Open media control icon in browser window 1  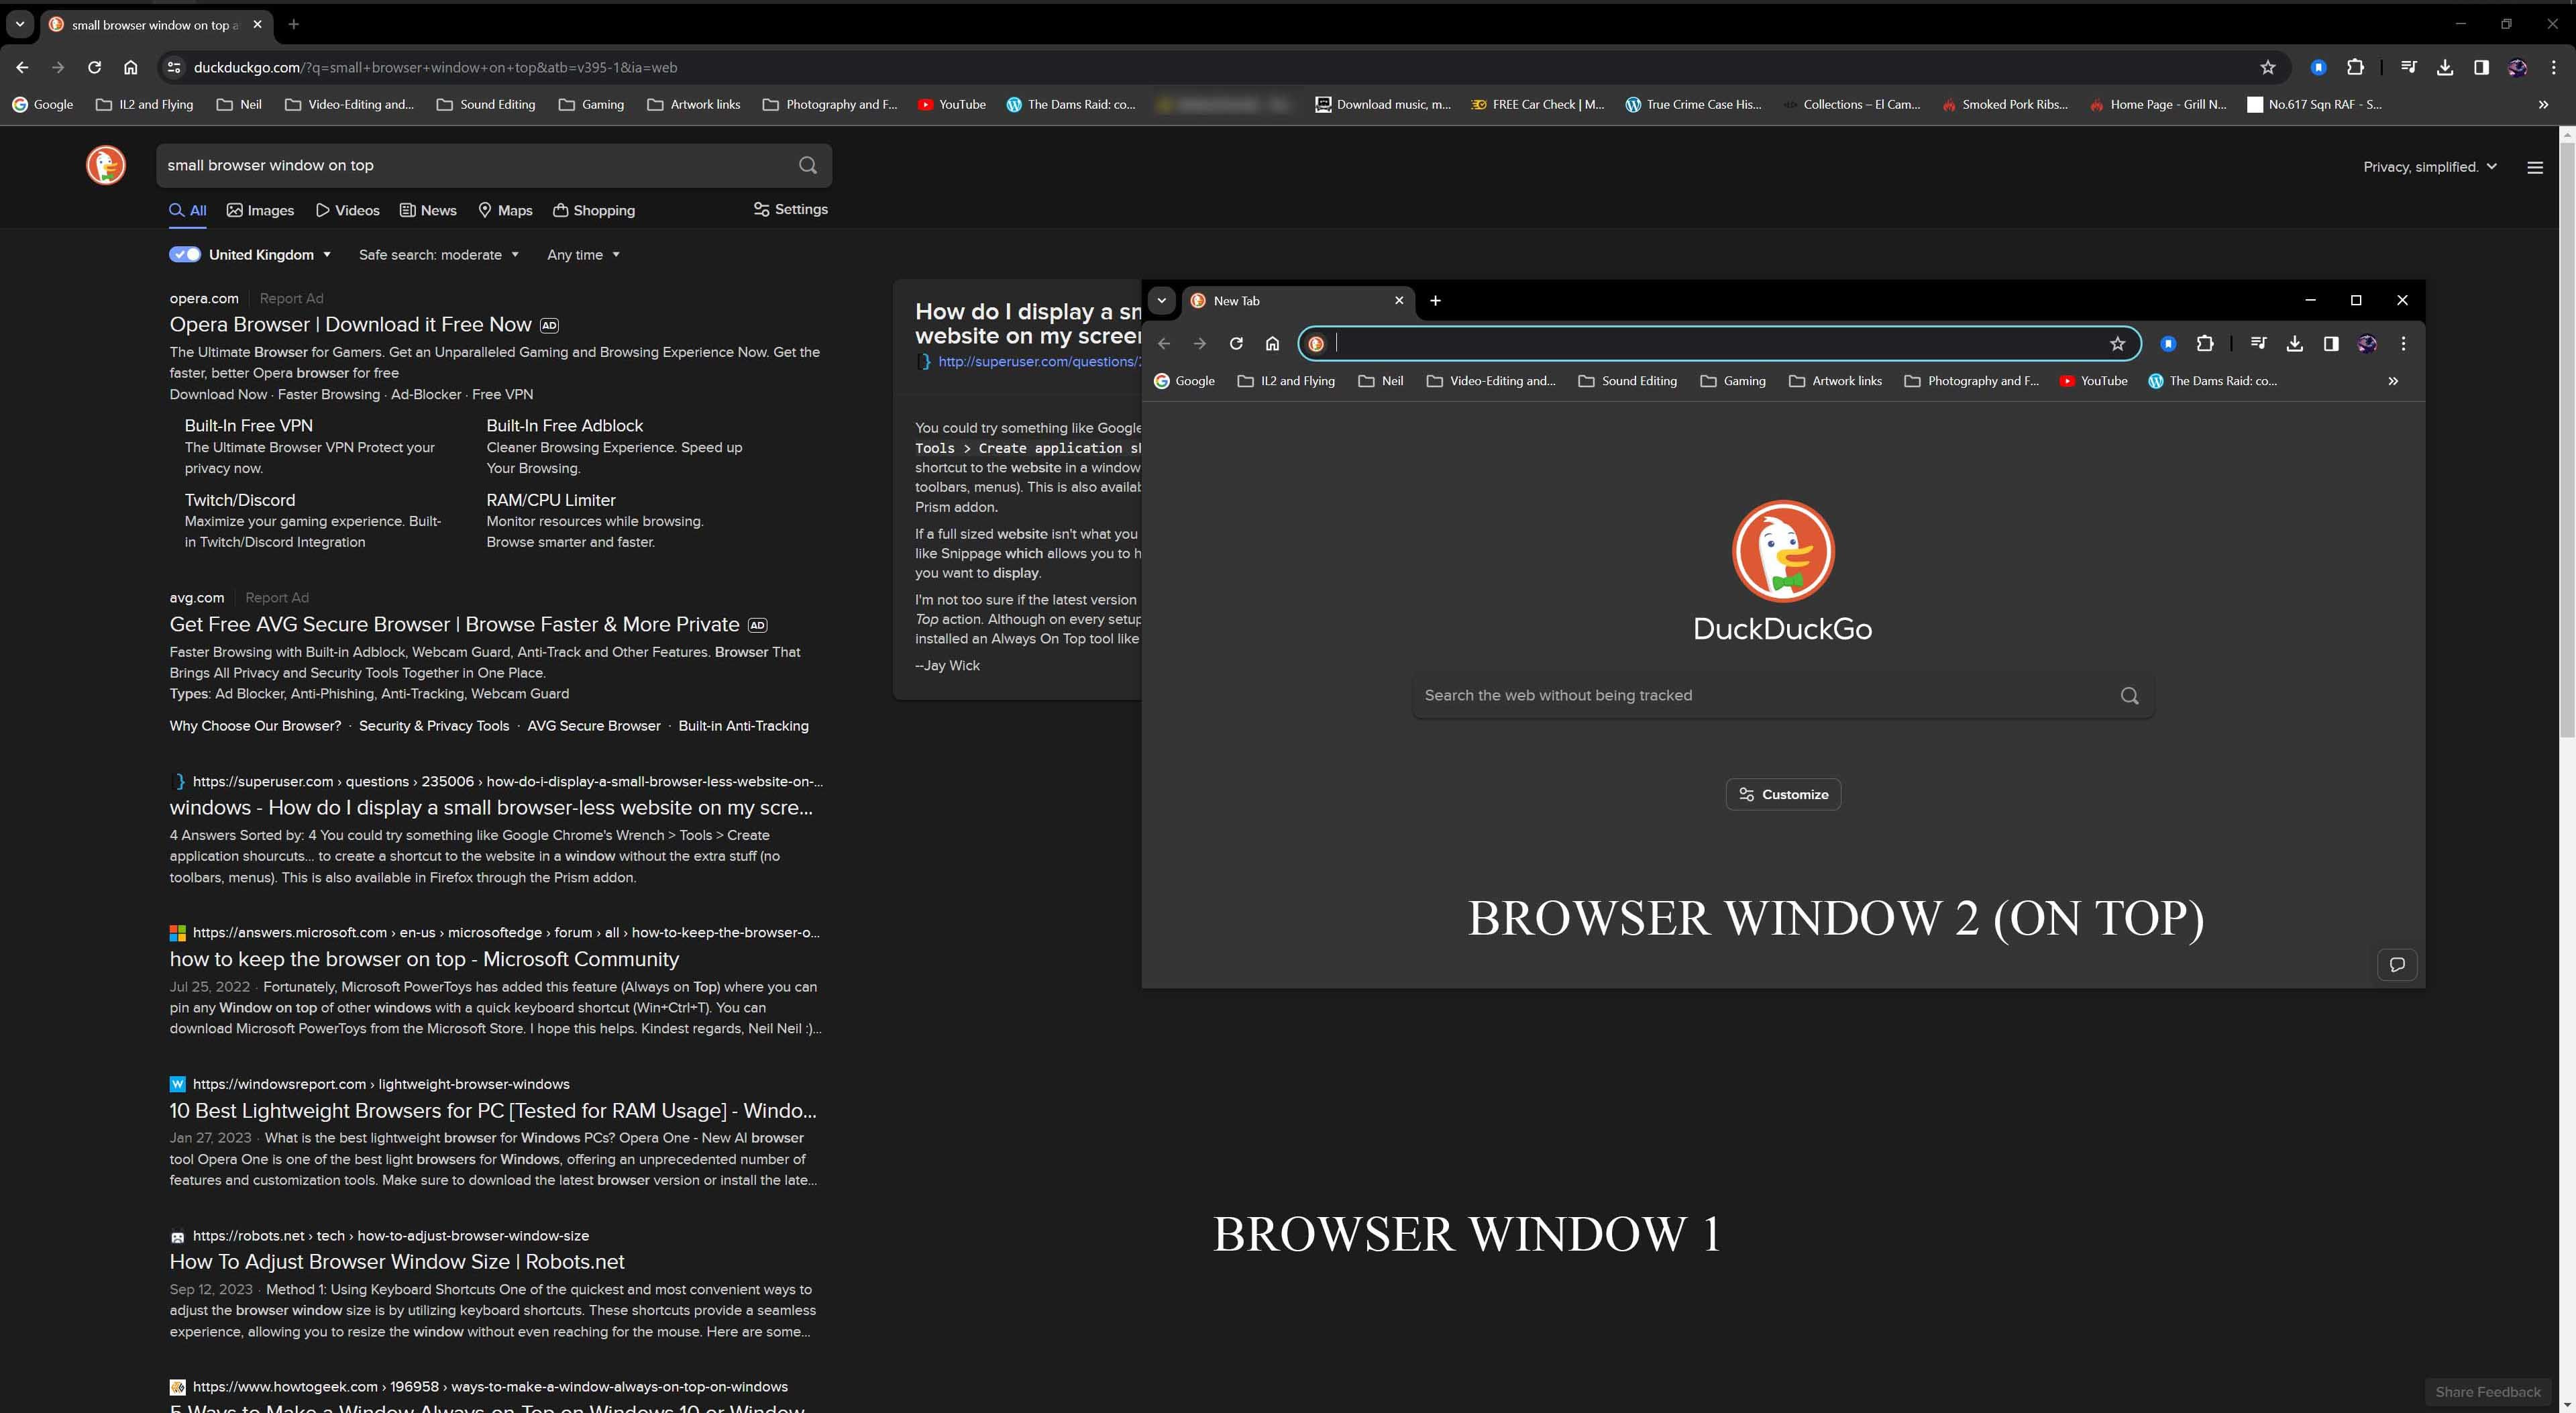click(x=2409, y=67)
